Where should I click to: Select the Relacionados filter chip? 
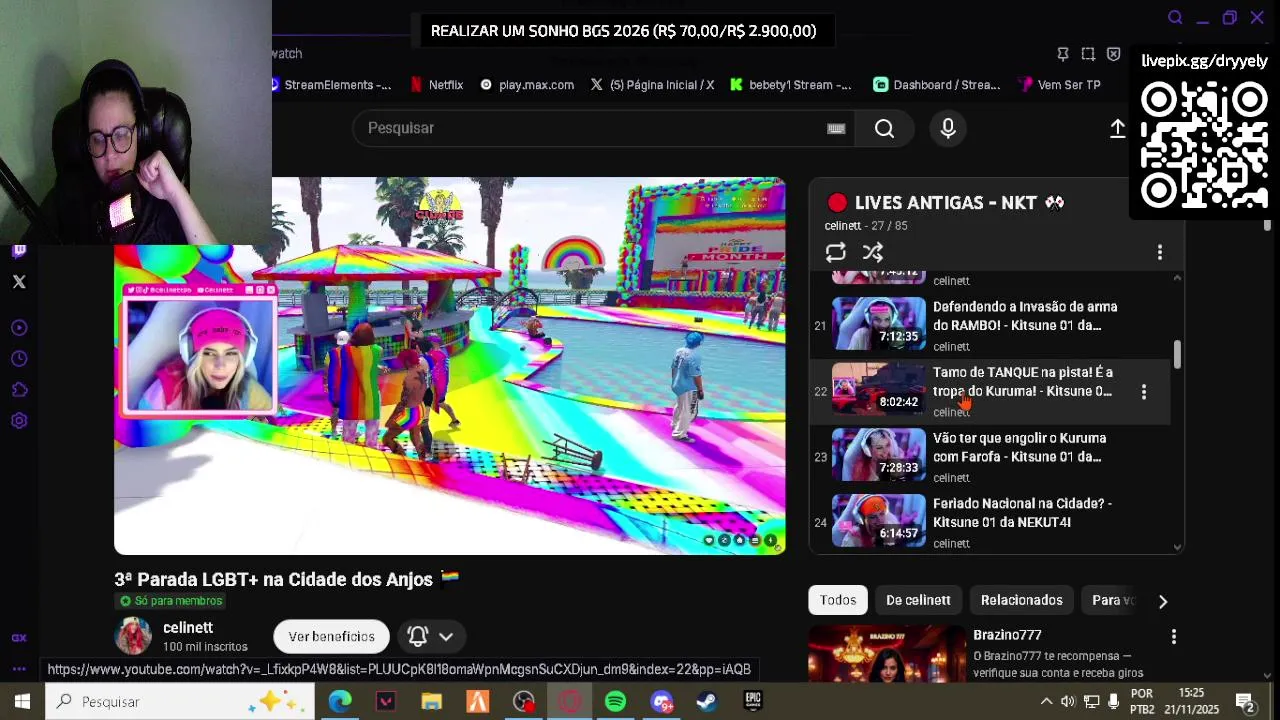[1021, 600]
